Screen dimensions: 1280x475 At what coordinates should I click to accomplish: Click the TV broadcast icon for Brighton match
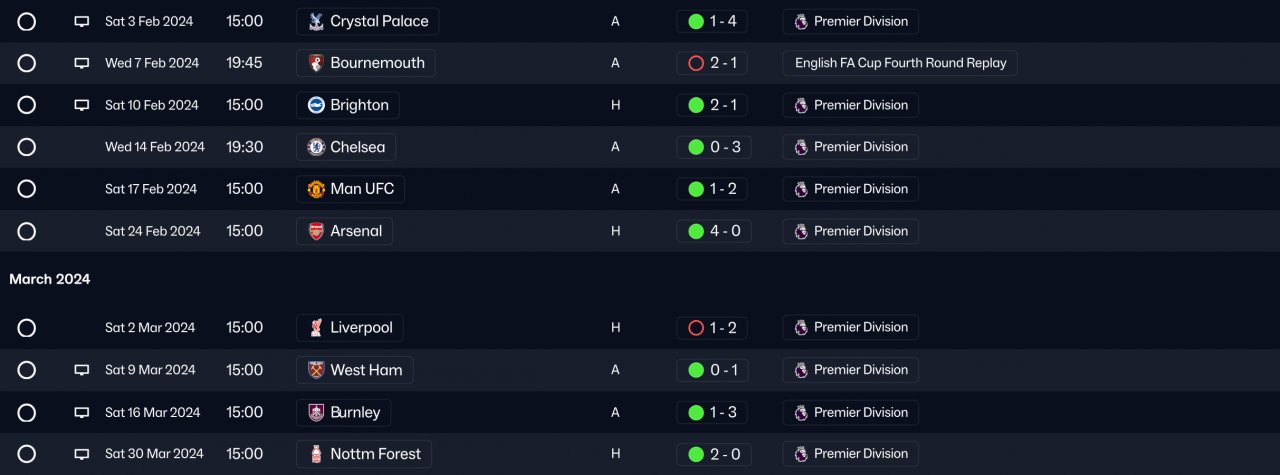point(82,105)
